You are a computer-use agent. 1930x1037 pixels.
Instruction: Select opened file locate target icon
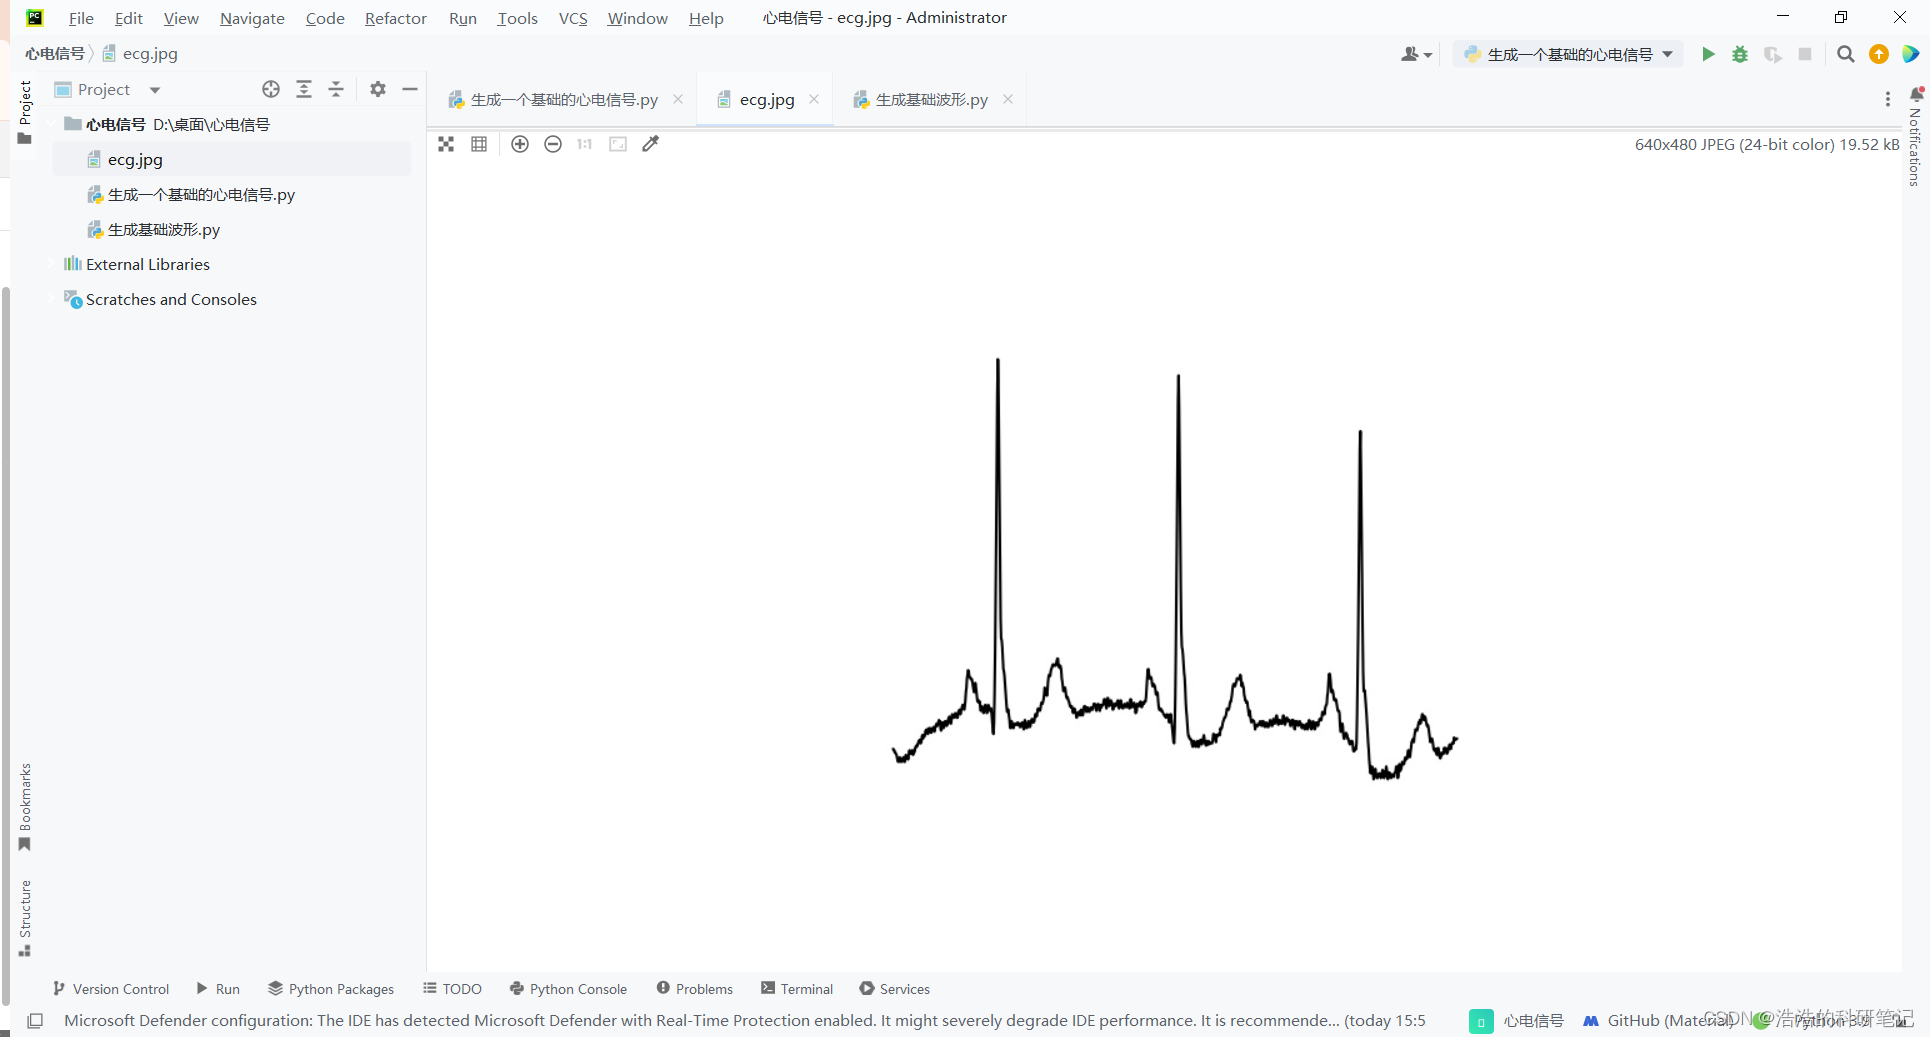[271, 89]
